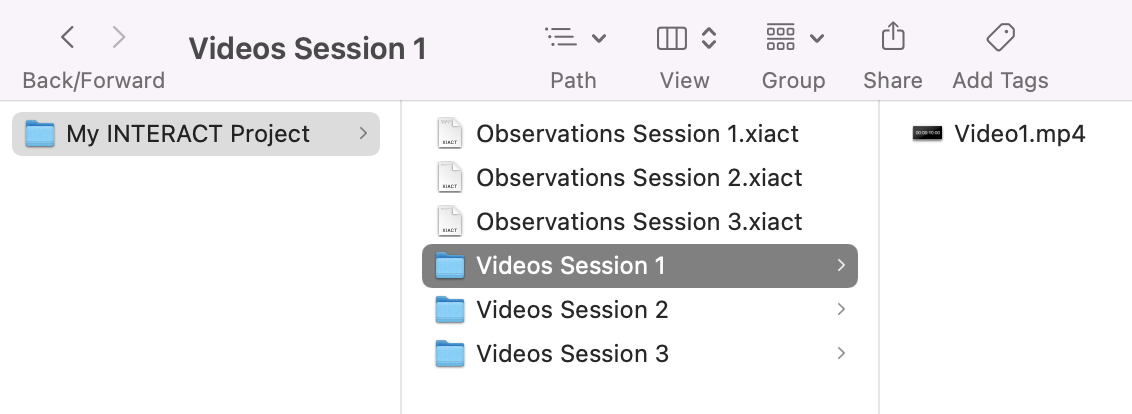Expand the Videos Session 2 chevron

coord(841,309)
